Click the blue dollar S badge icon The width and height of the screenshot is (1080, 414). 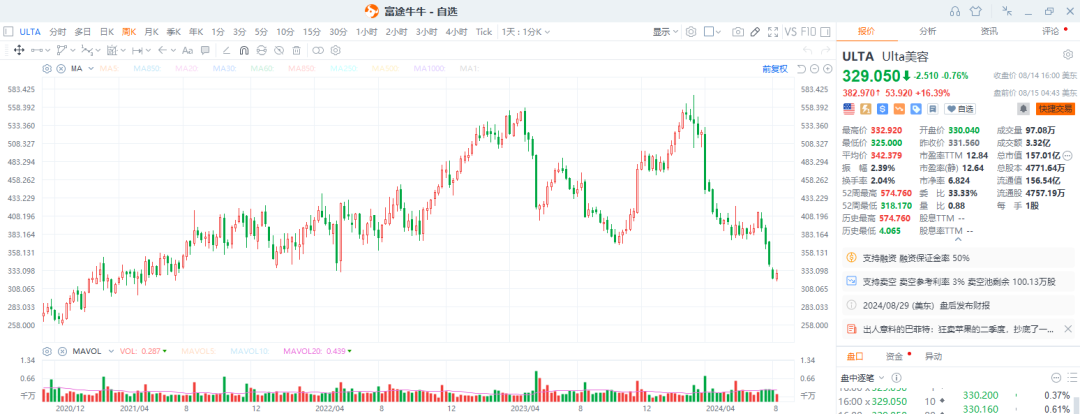point(882,109)
